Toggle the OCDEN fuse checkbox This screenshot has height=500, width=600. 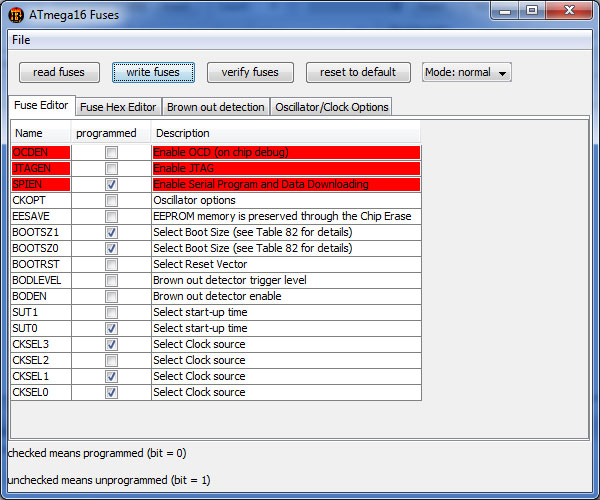(111, 153)
